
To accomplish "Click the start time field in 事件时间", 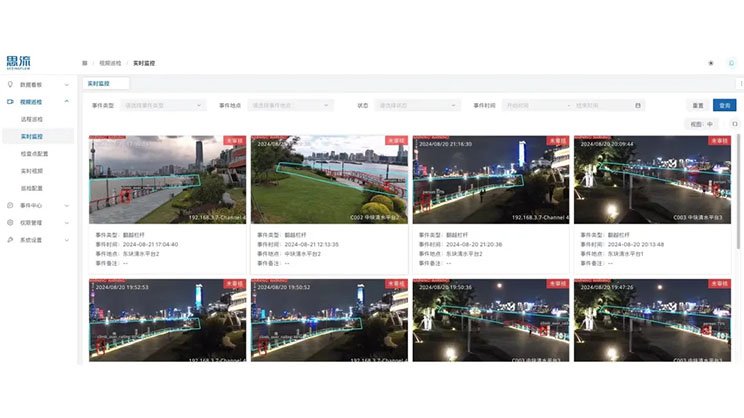I will 535,105.
